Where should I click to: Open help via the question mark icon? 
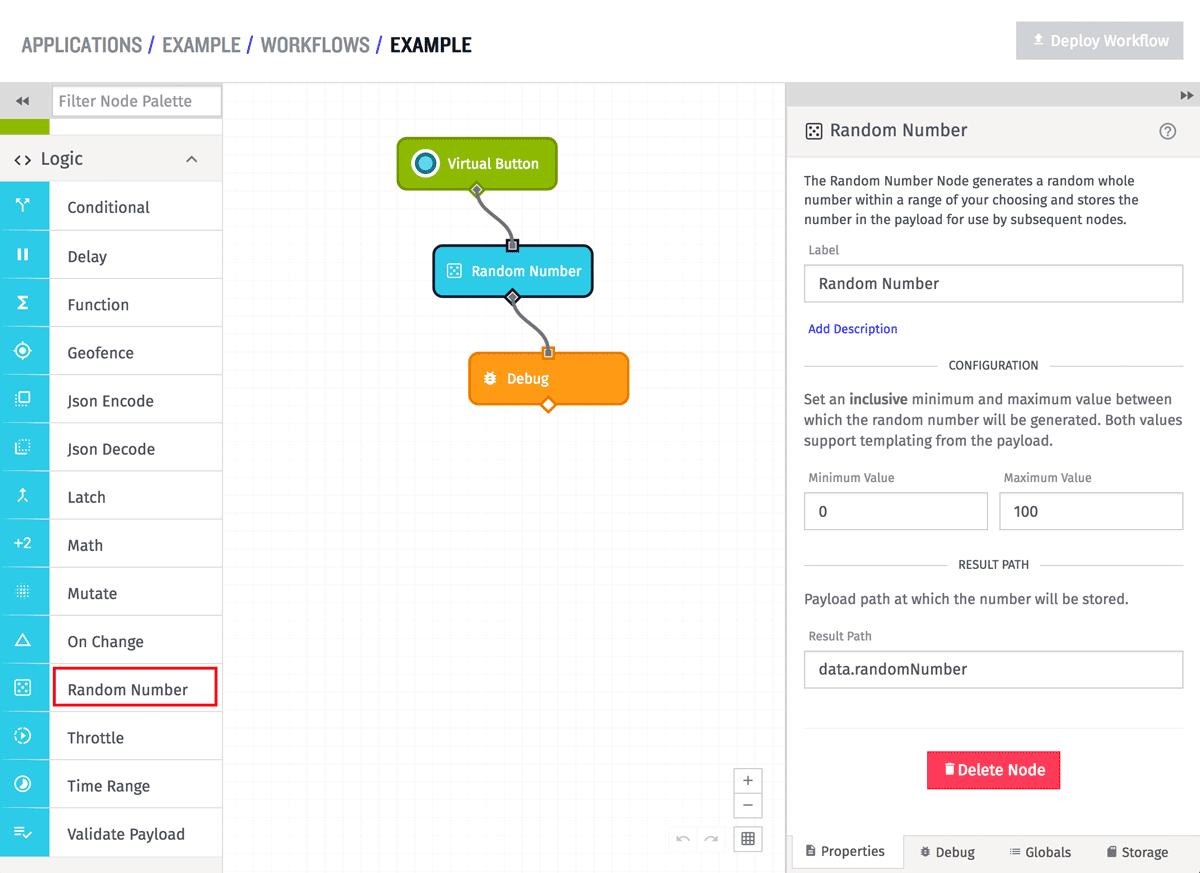[x=1167, y=131]
